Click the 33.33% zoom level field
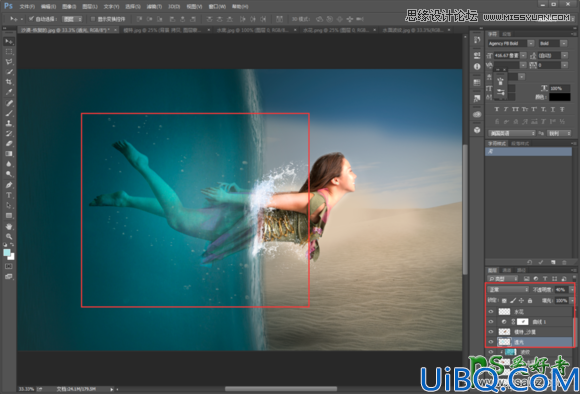This screenshot has height=394, width=580. click(26, 389)
